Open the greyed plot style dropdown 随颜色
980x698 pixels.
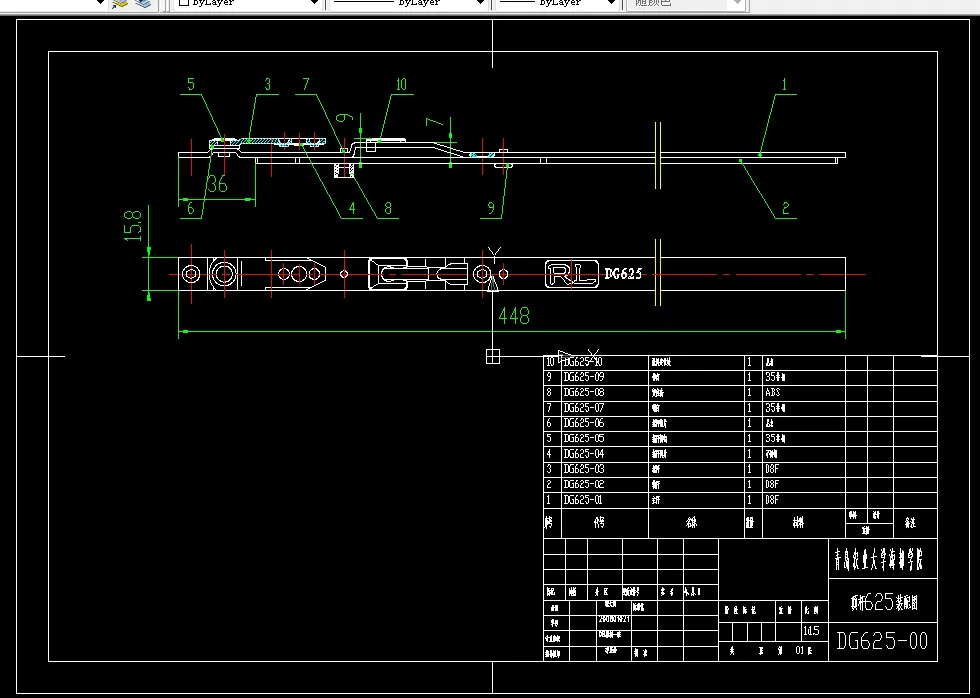tap(685, 3)
